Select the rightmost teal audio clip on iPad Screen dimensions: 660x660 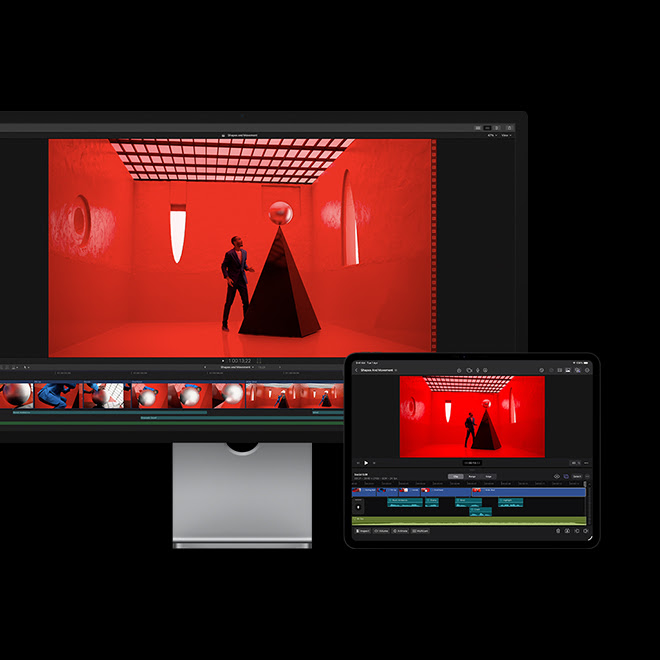[511, 502]
